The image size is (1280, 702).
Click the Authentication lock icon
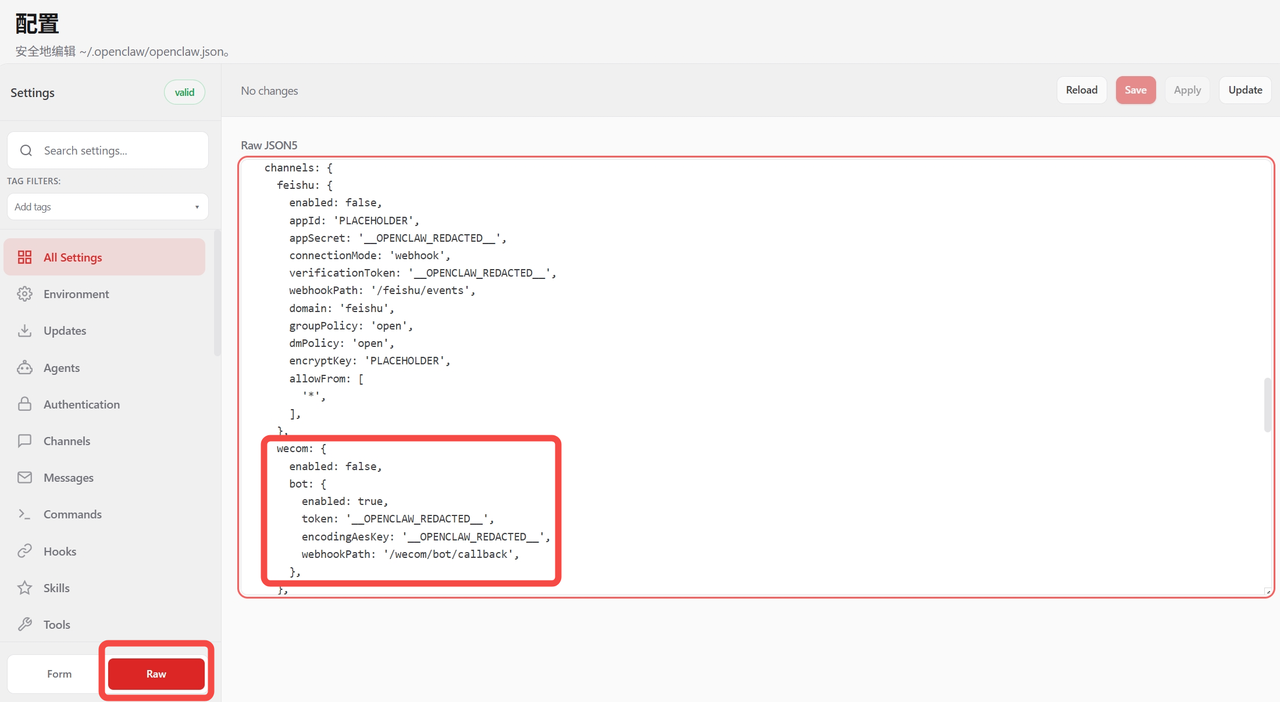pos(25,404)
